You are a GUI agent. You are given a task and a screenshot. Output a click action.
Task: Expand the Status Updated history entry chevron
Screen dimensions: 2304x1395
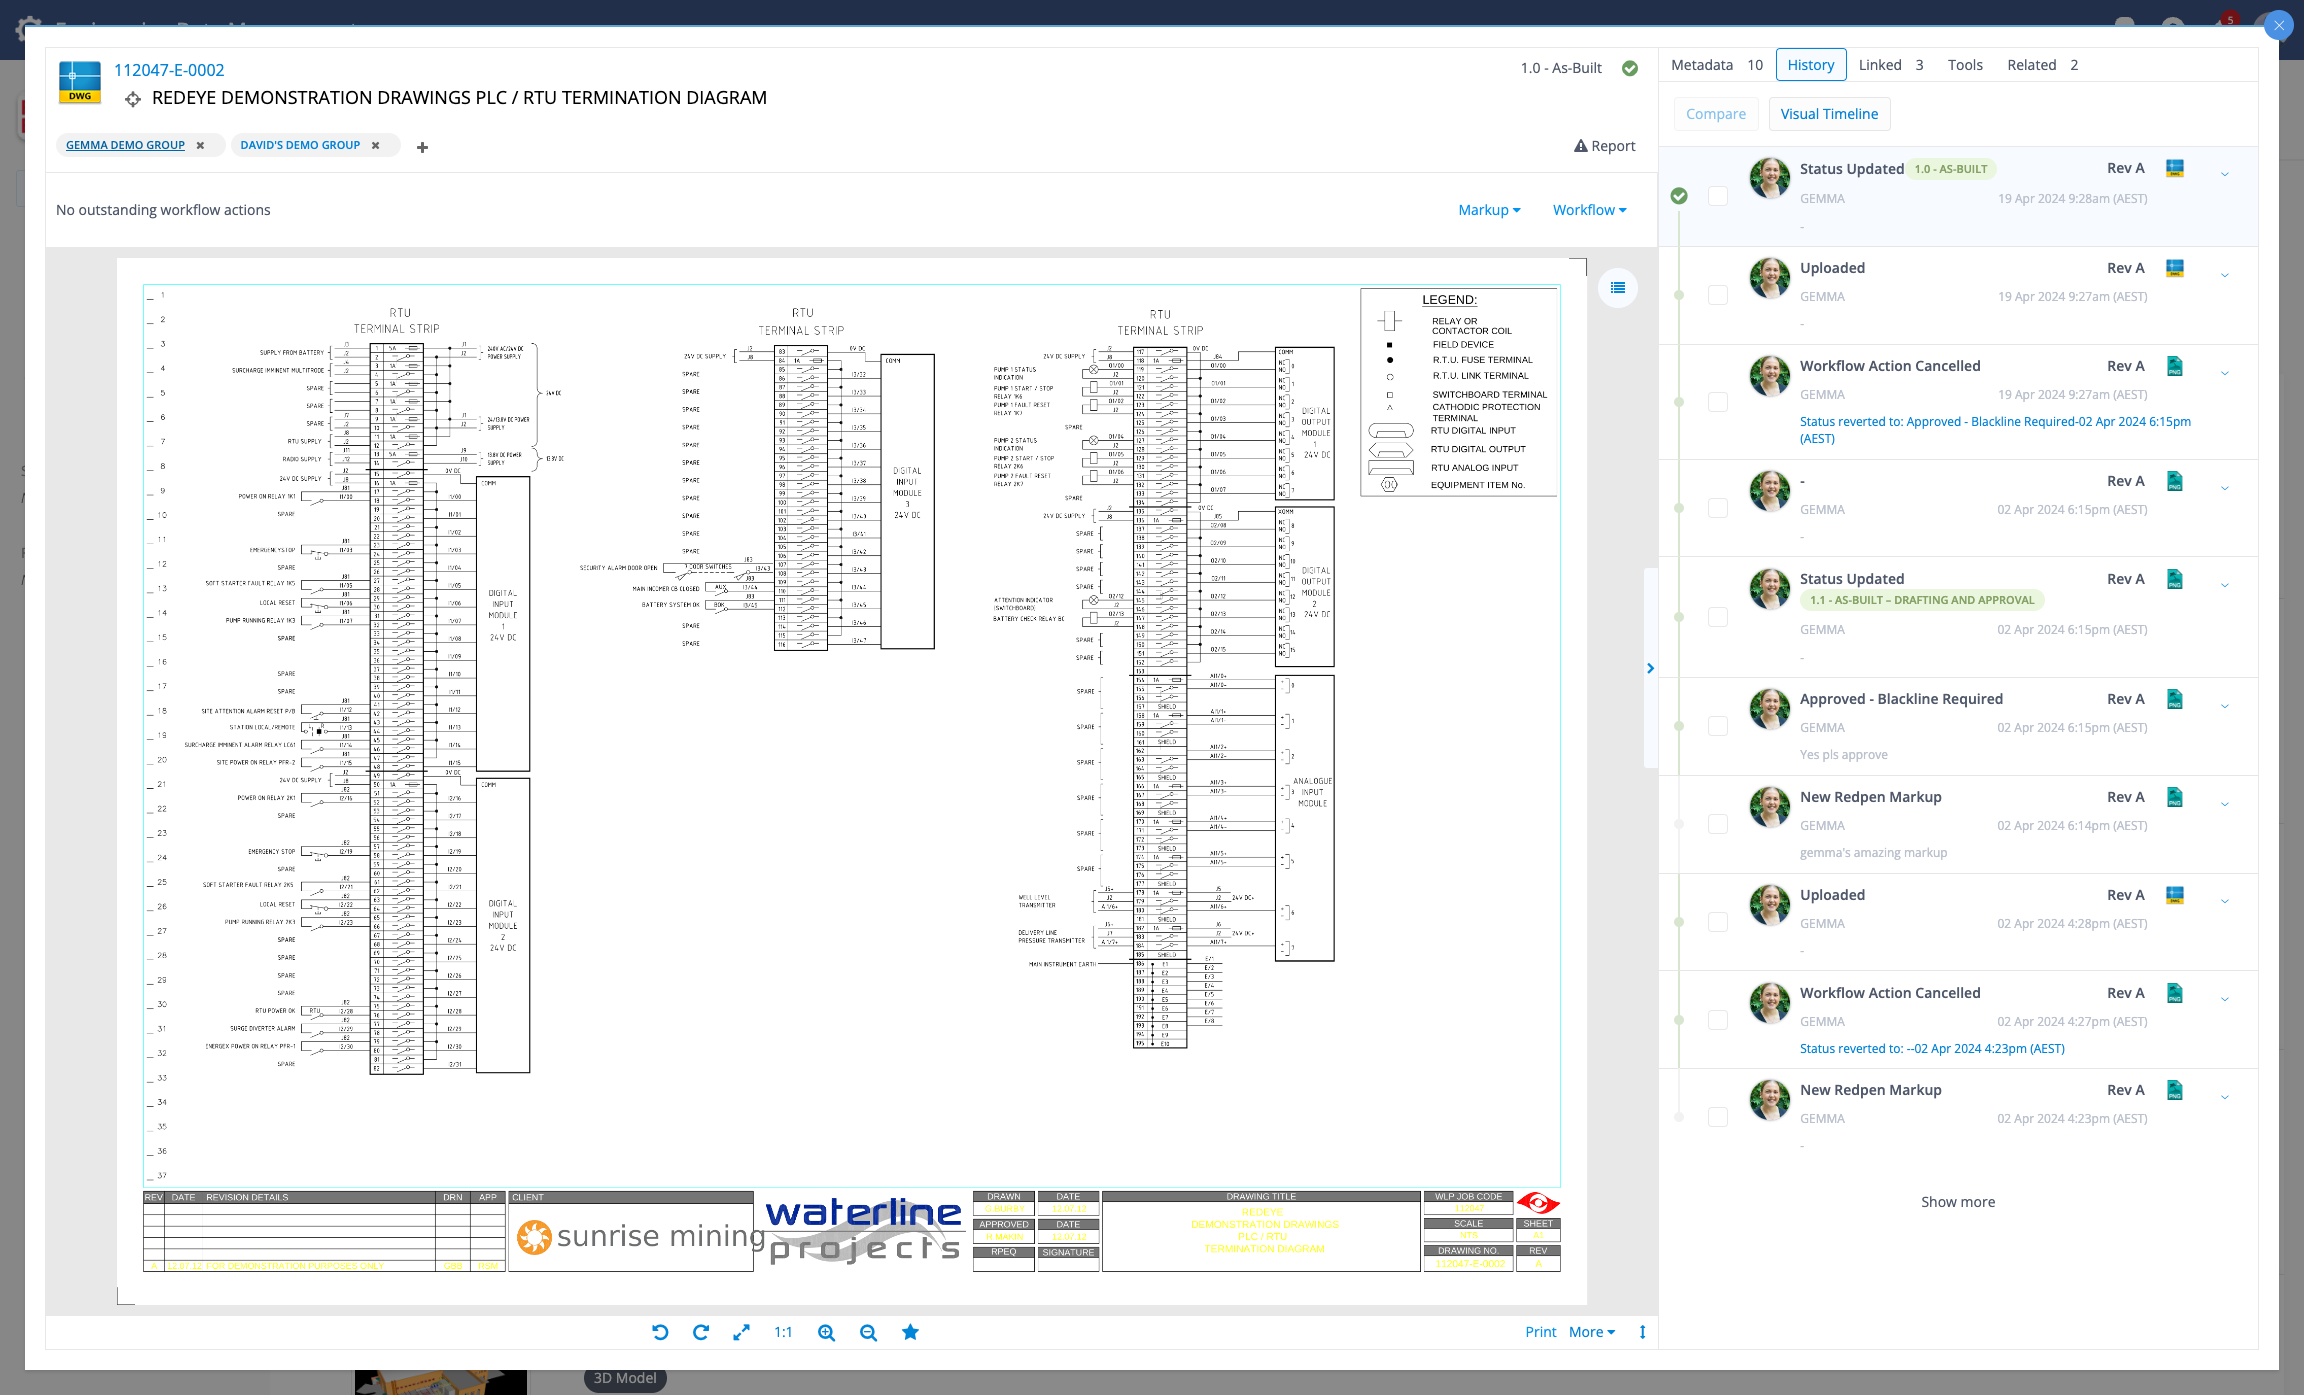(x=2224, y=173)
